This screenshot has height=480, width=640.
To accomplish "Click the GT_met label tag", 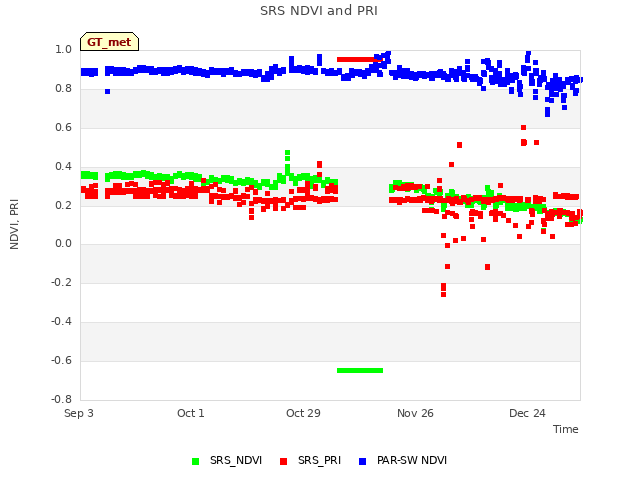I will [109, 42].
